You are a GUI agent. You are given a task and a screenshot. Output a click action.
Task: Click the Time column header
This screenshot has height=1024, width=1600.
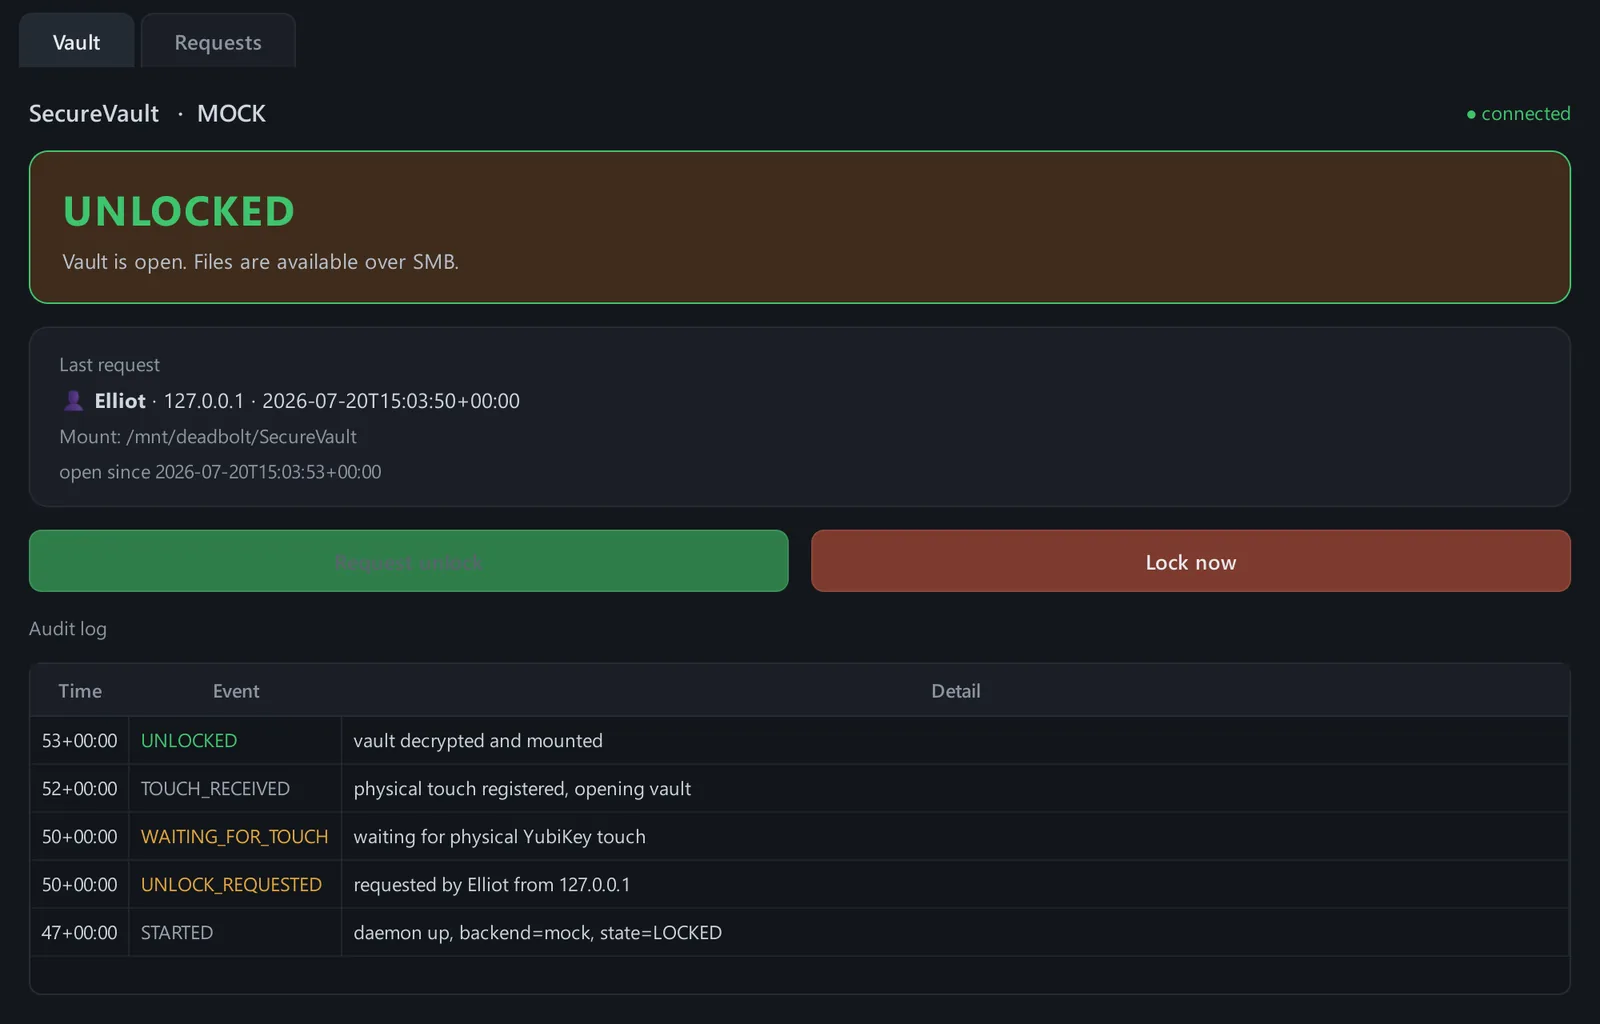point(80,691)
